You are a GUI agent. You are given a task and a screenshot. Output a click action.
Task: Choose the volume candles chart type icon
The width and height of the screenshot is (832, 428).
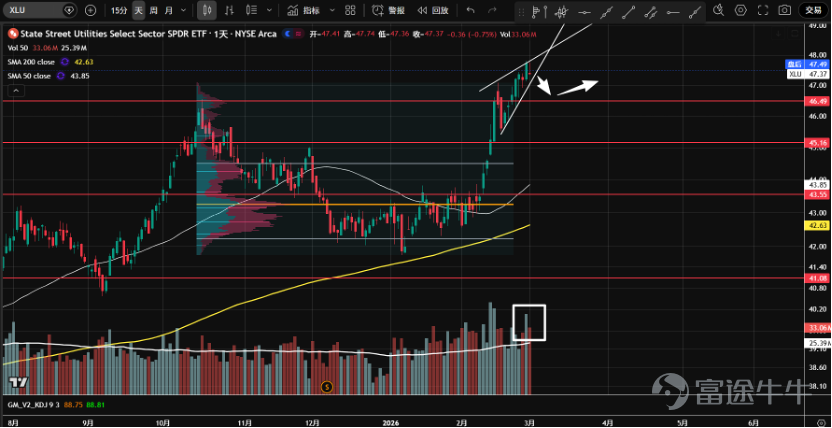[252, 10]
